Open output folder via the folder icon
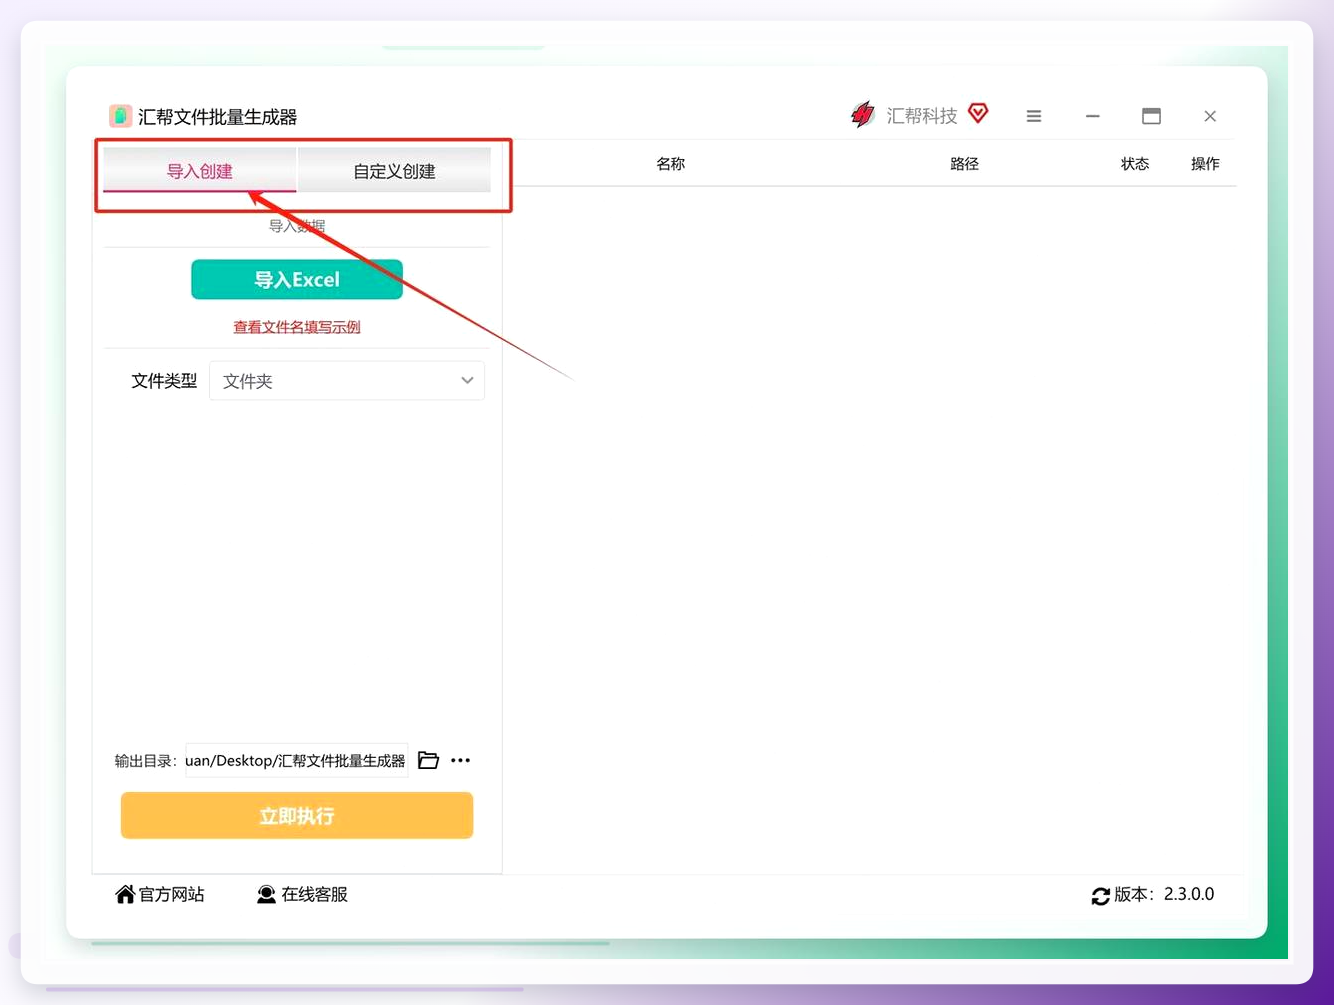Image resolution: width=1334 pixels, height=1005 pixels. coord(428,760)
